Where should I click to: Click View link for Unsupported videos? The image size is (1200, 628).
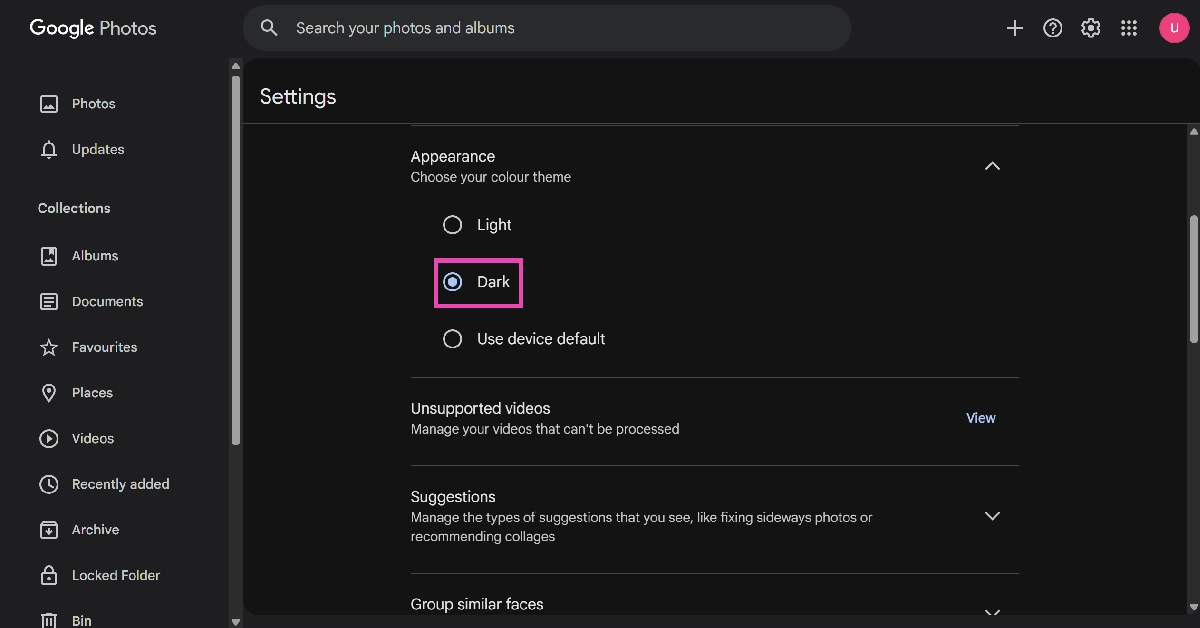tap(980, 418)
